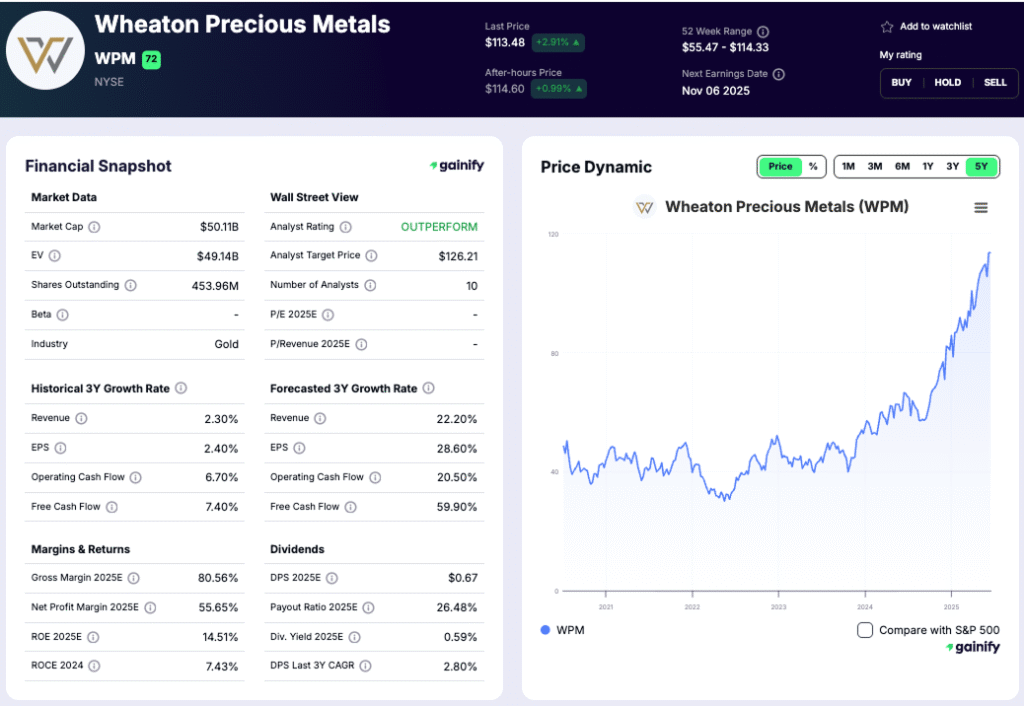The width and height of the screenshot is (1024, 706).
Task: Click the blue WPM legend dot
Action: point(545,630)
